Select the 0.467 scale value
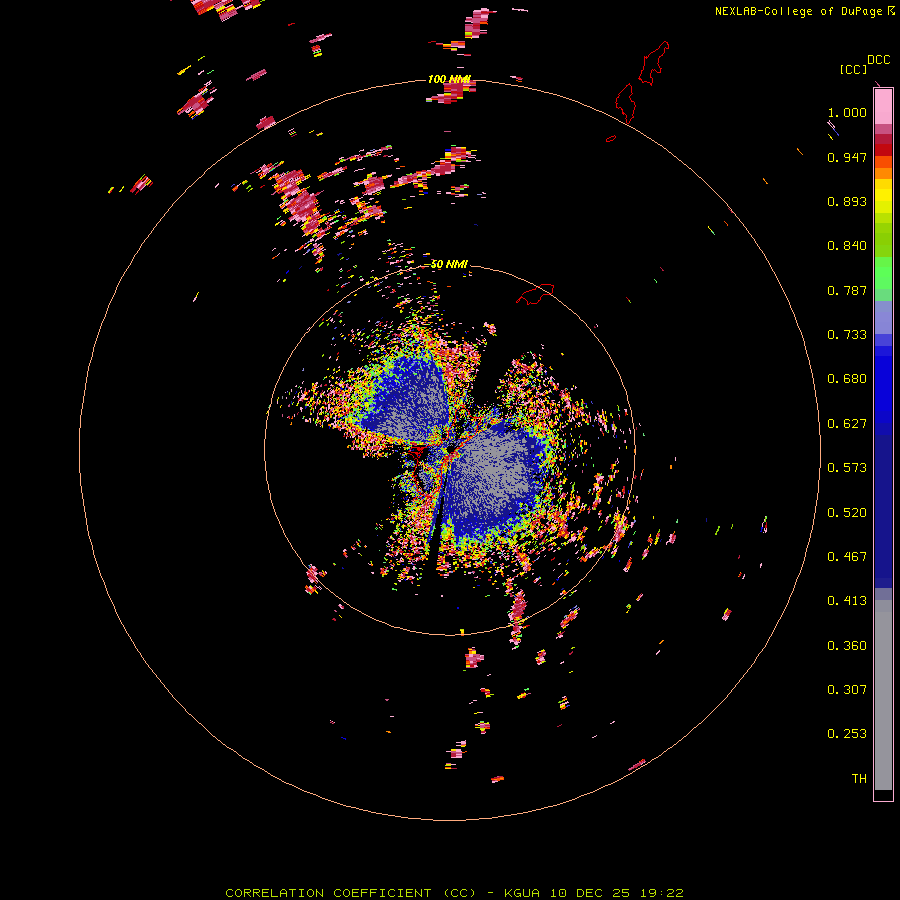This screenshot has width=900, height=900. pos(847,557)
